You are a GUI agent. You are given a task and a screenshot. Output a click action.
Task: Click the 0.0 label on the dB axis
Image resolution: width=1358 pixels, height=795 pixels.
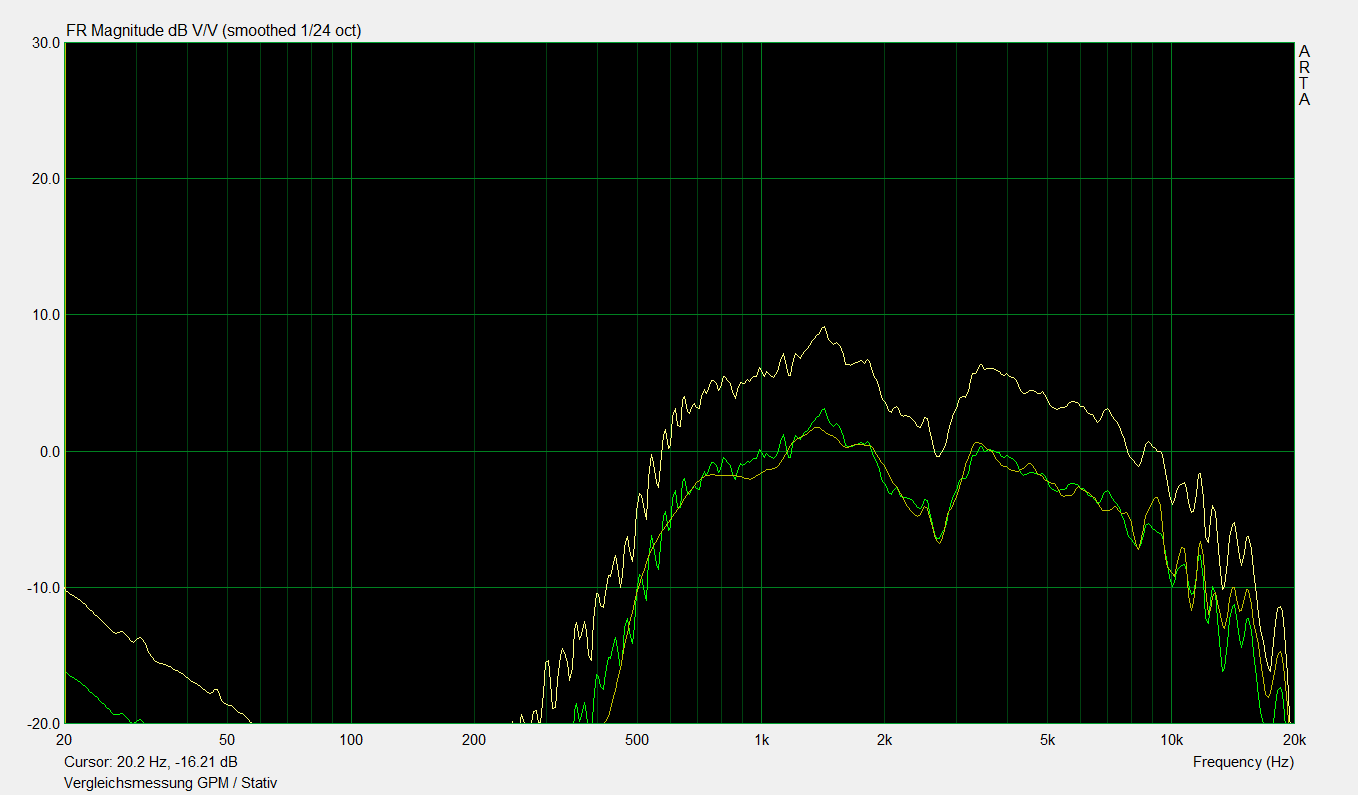[x=45, y=451]
